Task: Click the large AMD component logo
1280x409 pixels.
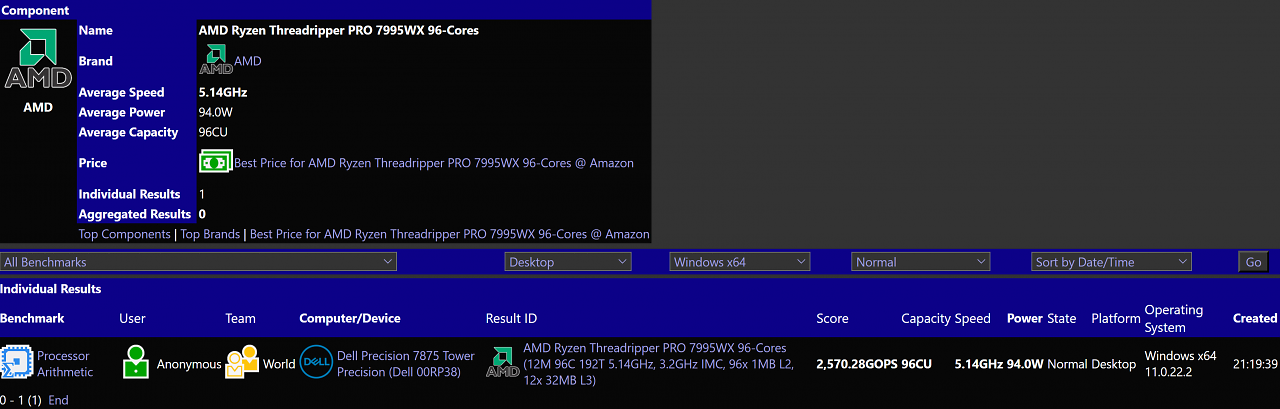Action: pyautogui.click(x=38, y=59)
